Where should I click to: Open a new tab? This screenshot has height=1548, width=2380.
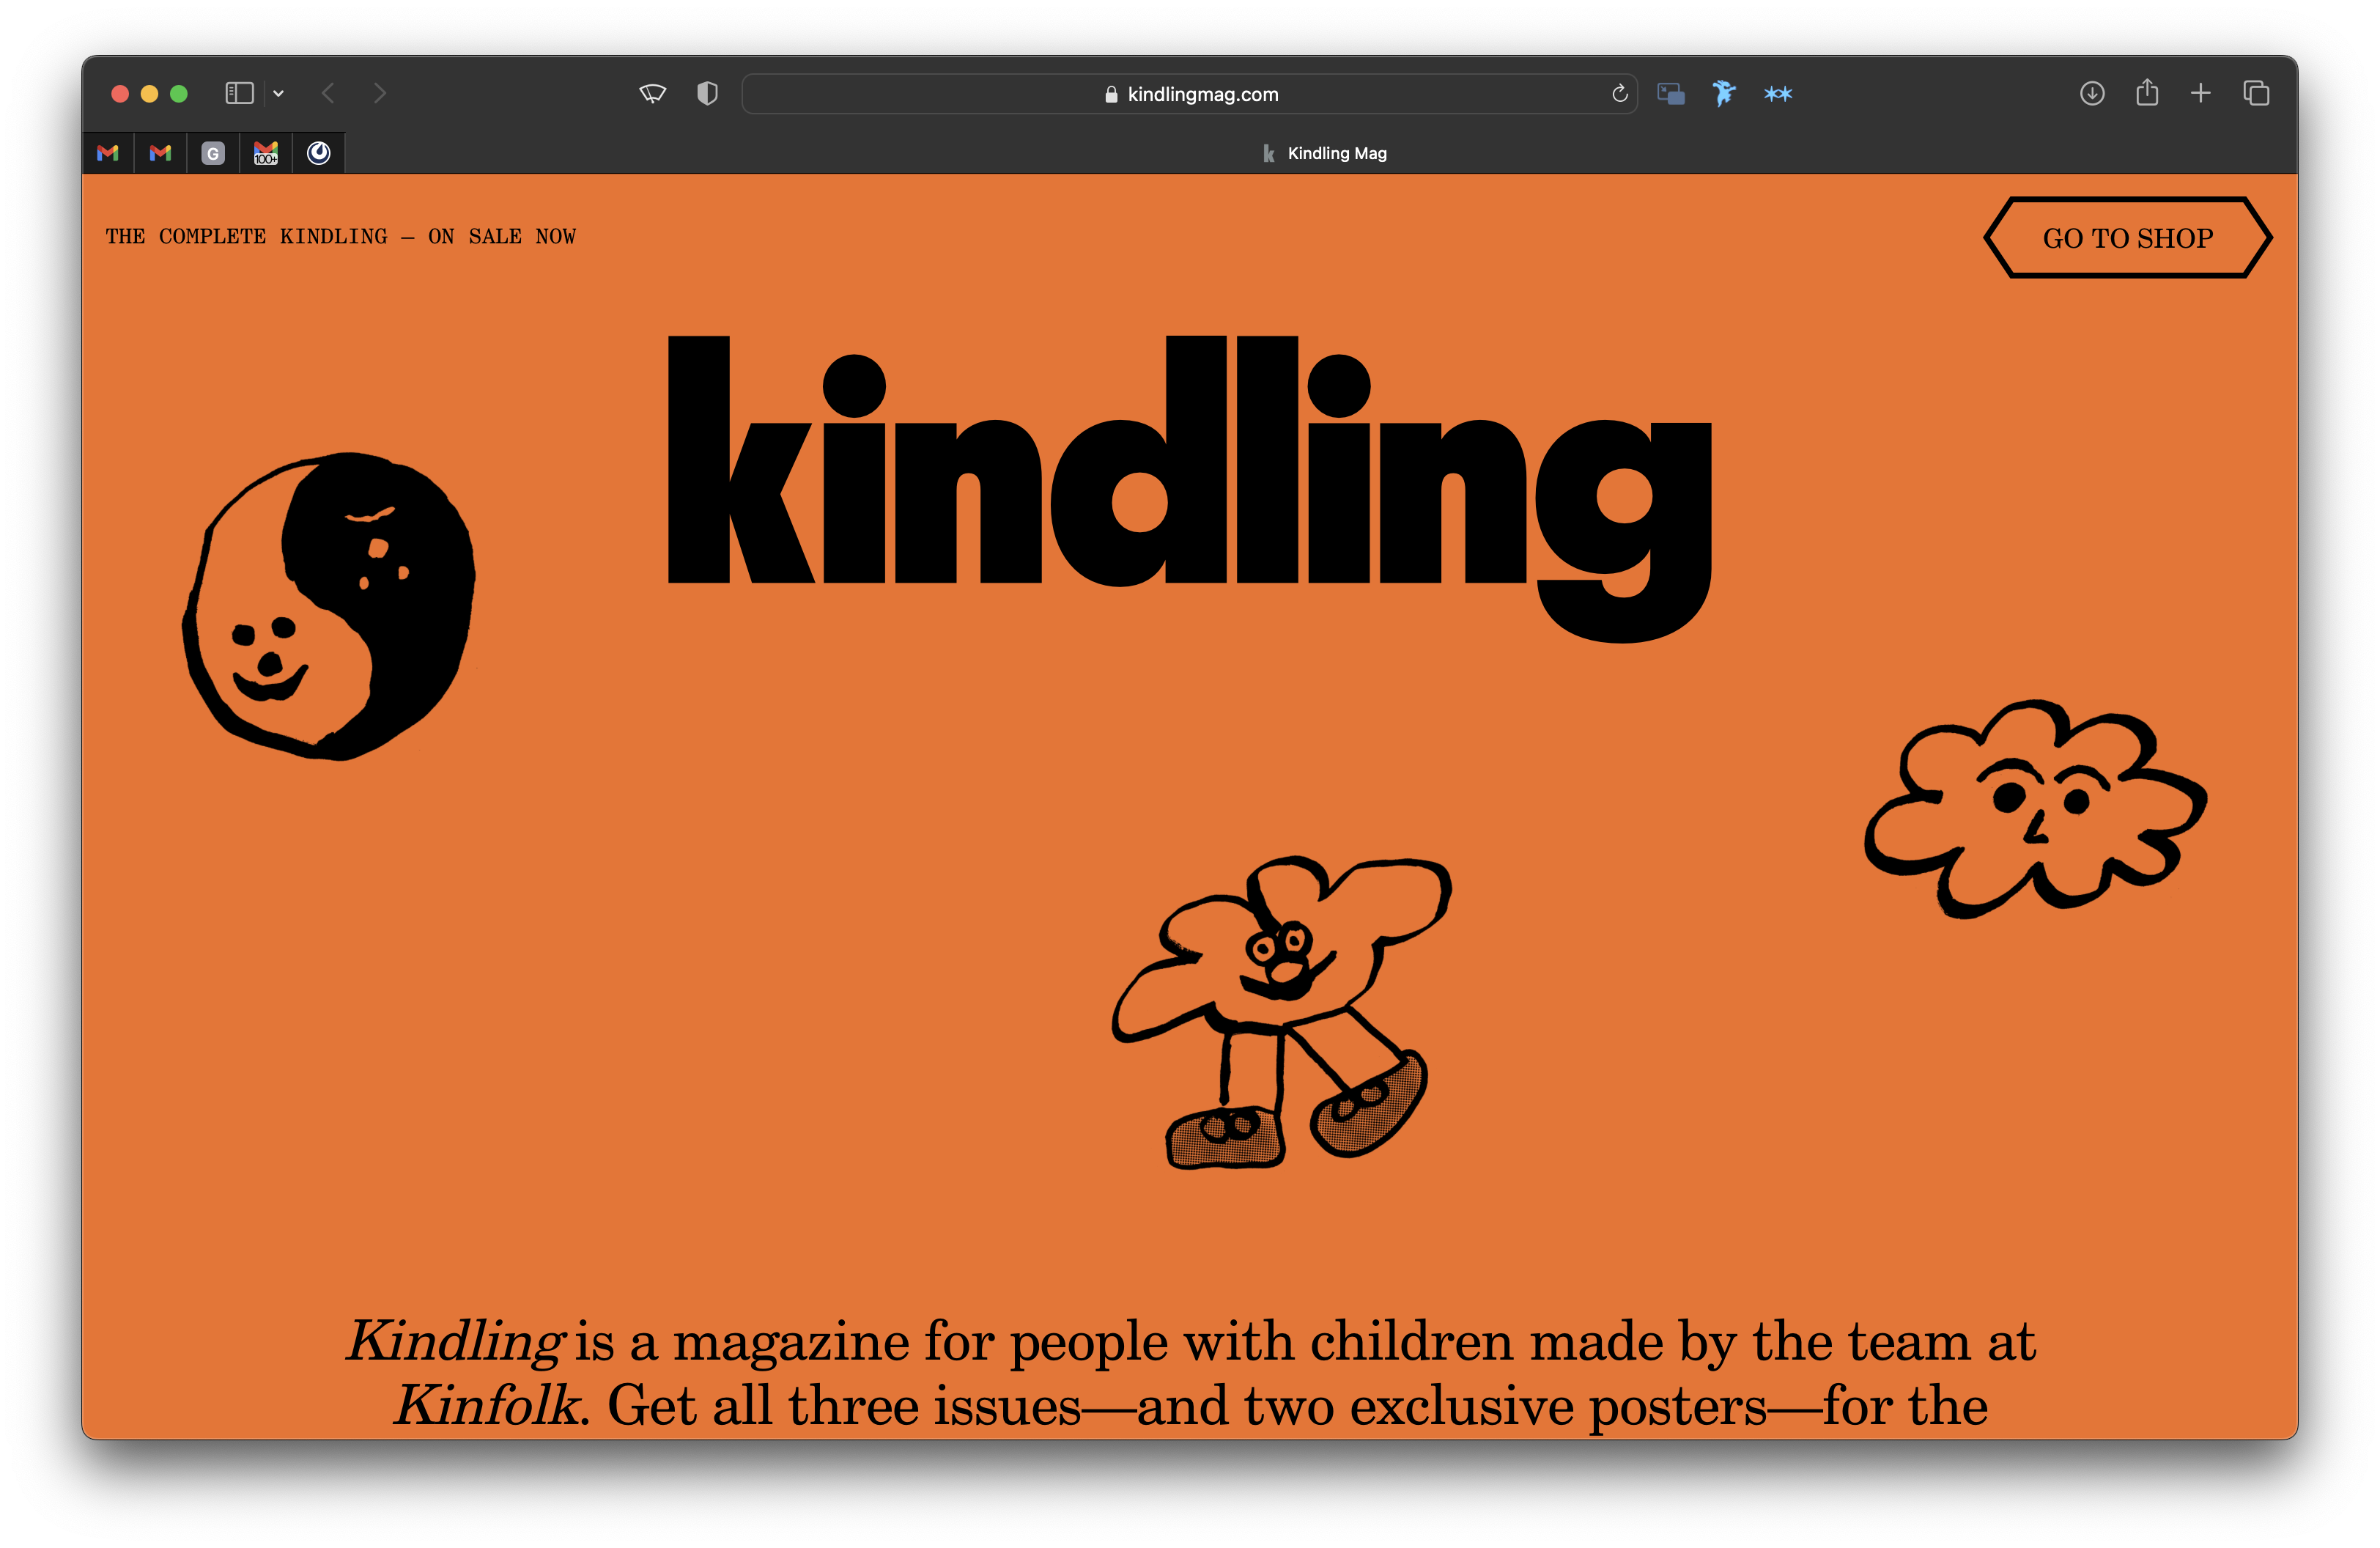click(2201, 94)
